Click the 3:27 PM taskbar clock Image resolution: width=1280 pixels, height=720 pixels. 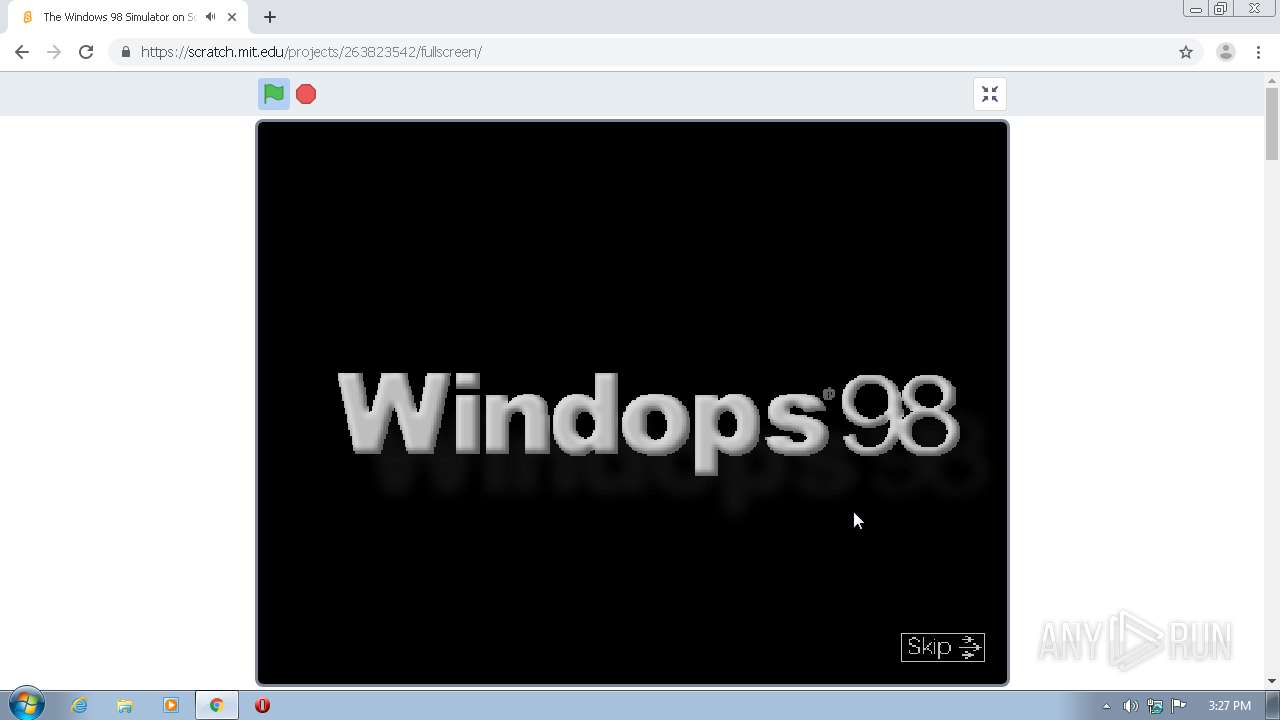tap(1229, 706)
